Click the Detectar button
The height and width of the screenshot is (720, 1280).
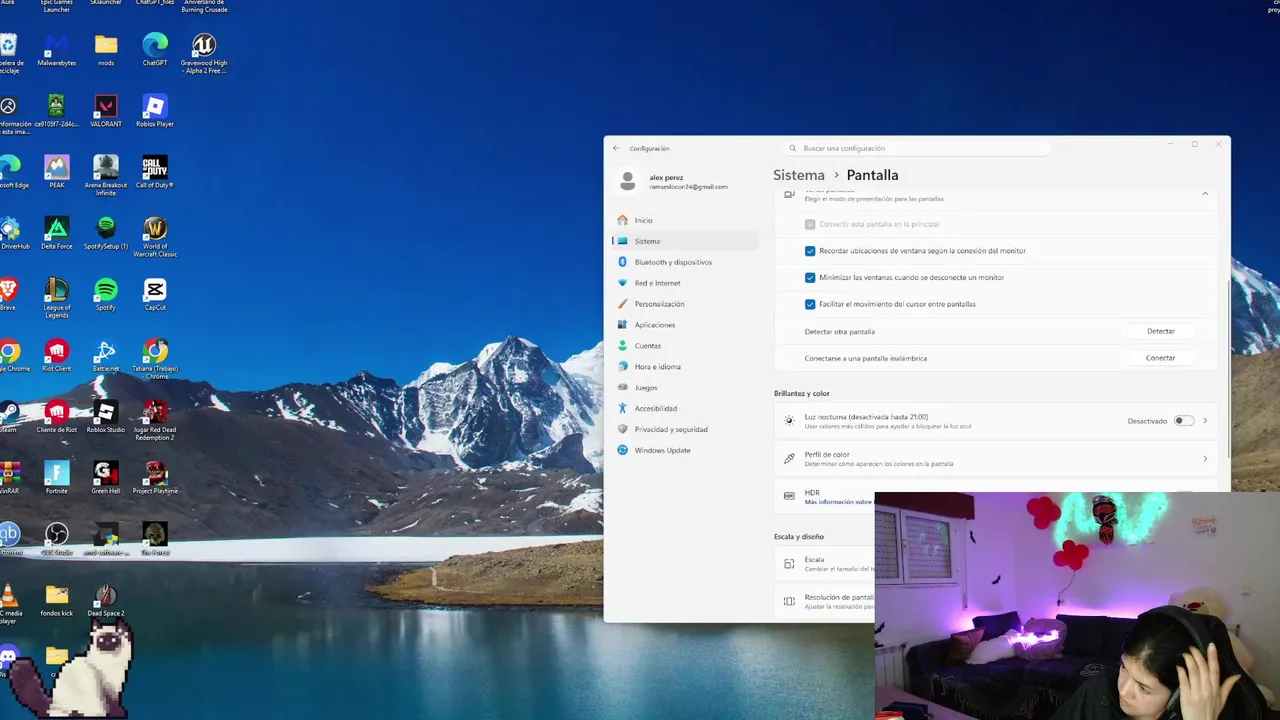pyautogui.click(x=1160, y=331)
